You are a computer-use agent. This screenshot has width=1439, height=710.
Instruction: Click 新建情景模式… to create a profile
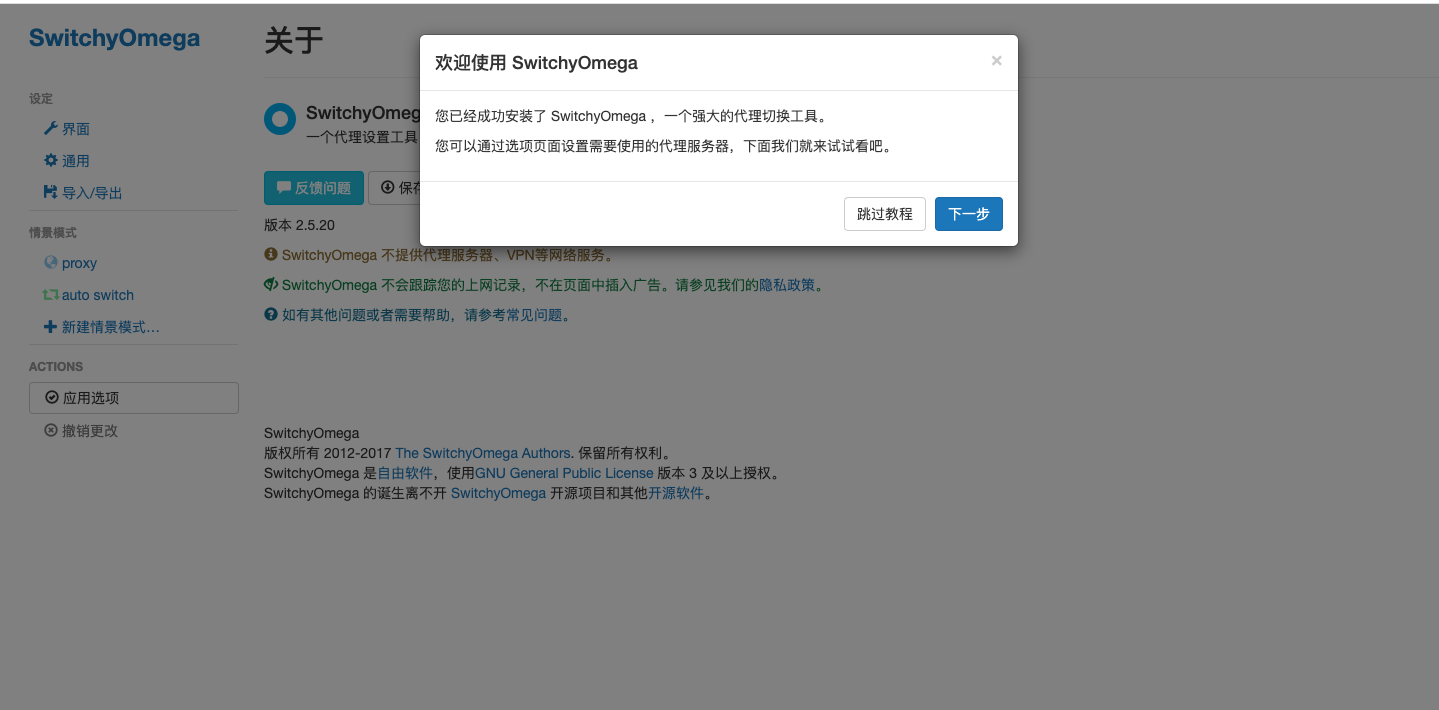coord(111,327)
